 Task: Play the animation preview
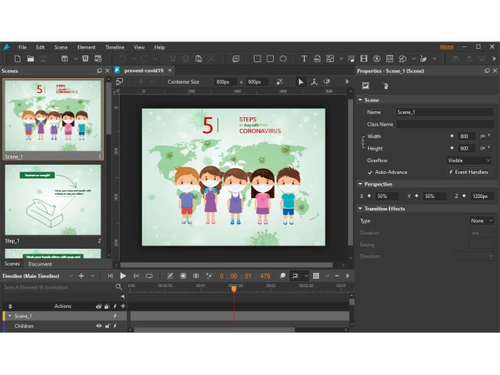coord(123,276)
